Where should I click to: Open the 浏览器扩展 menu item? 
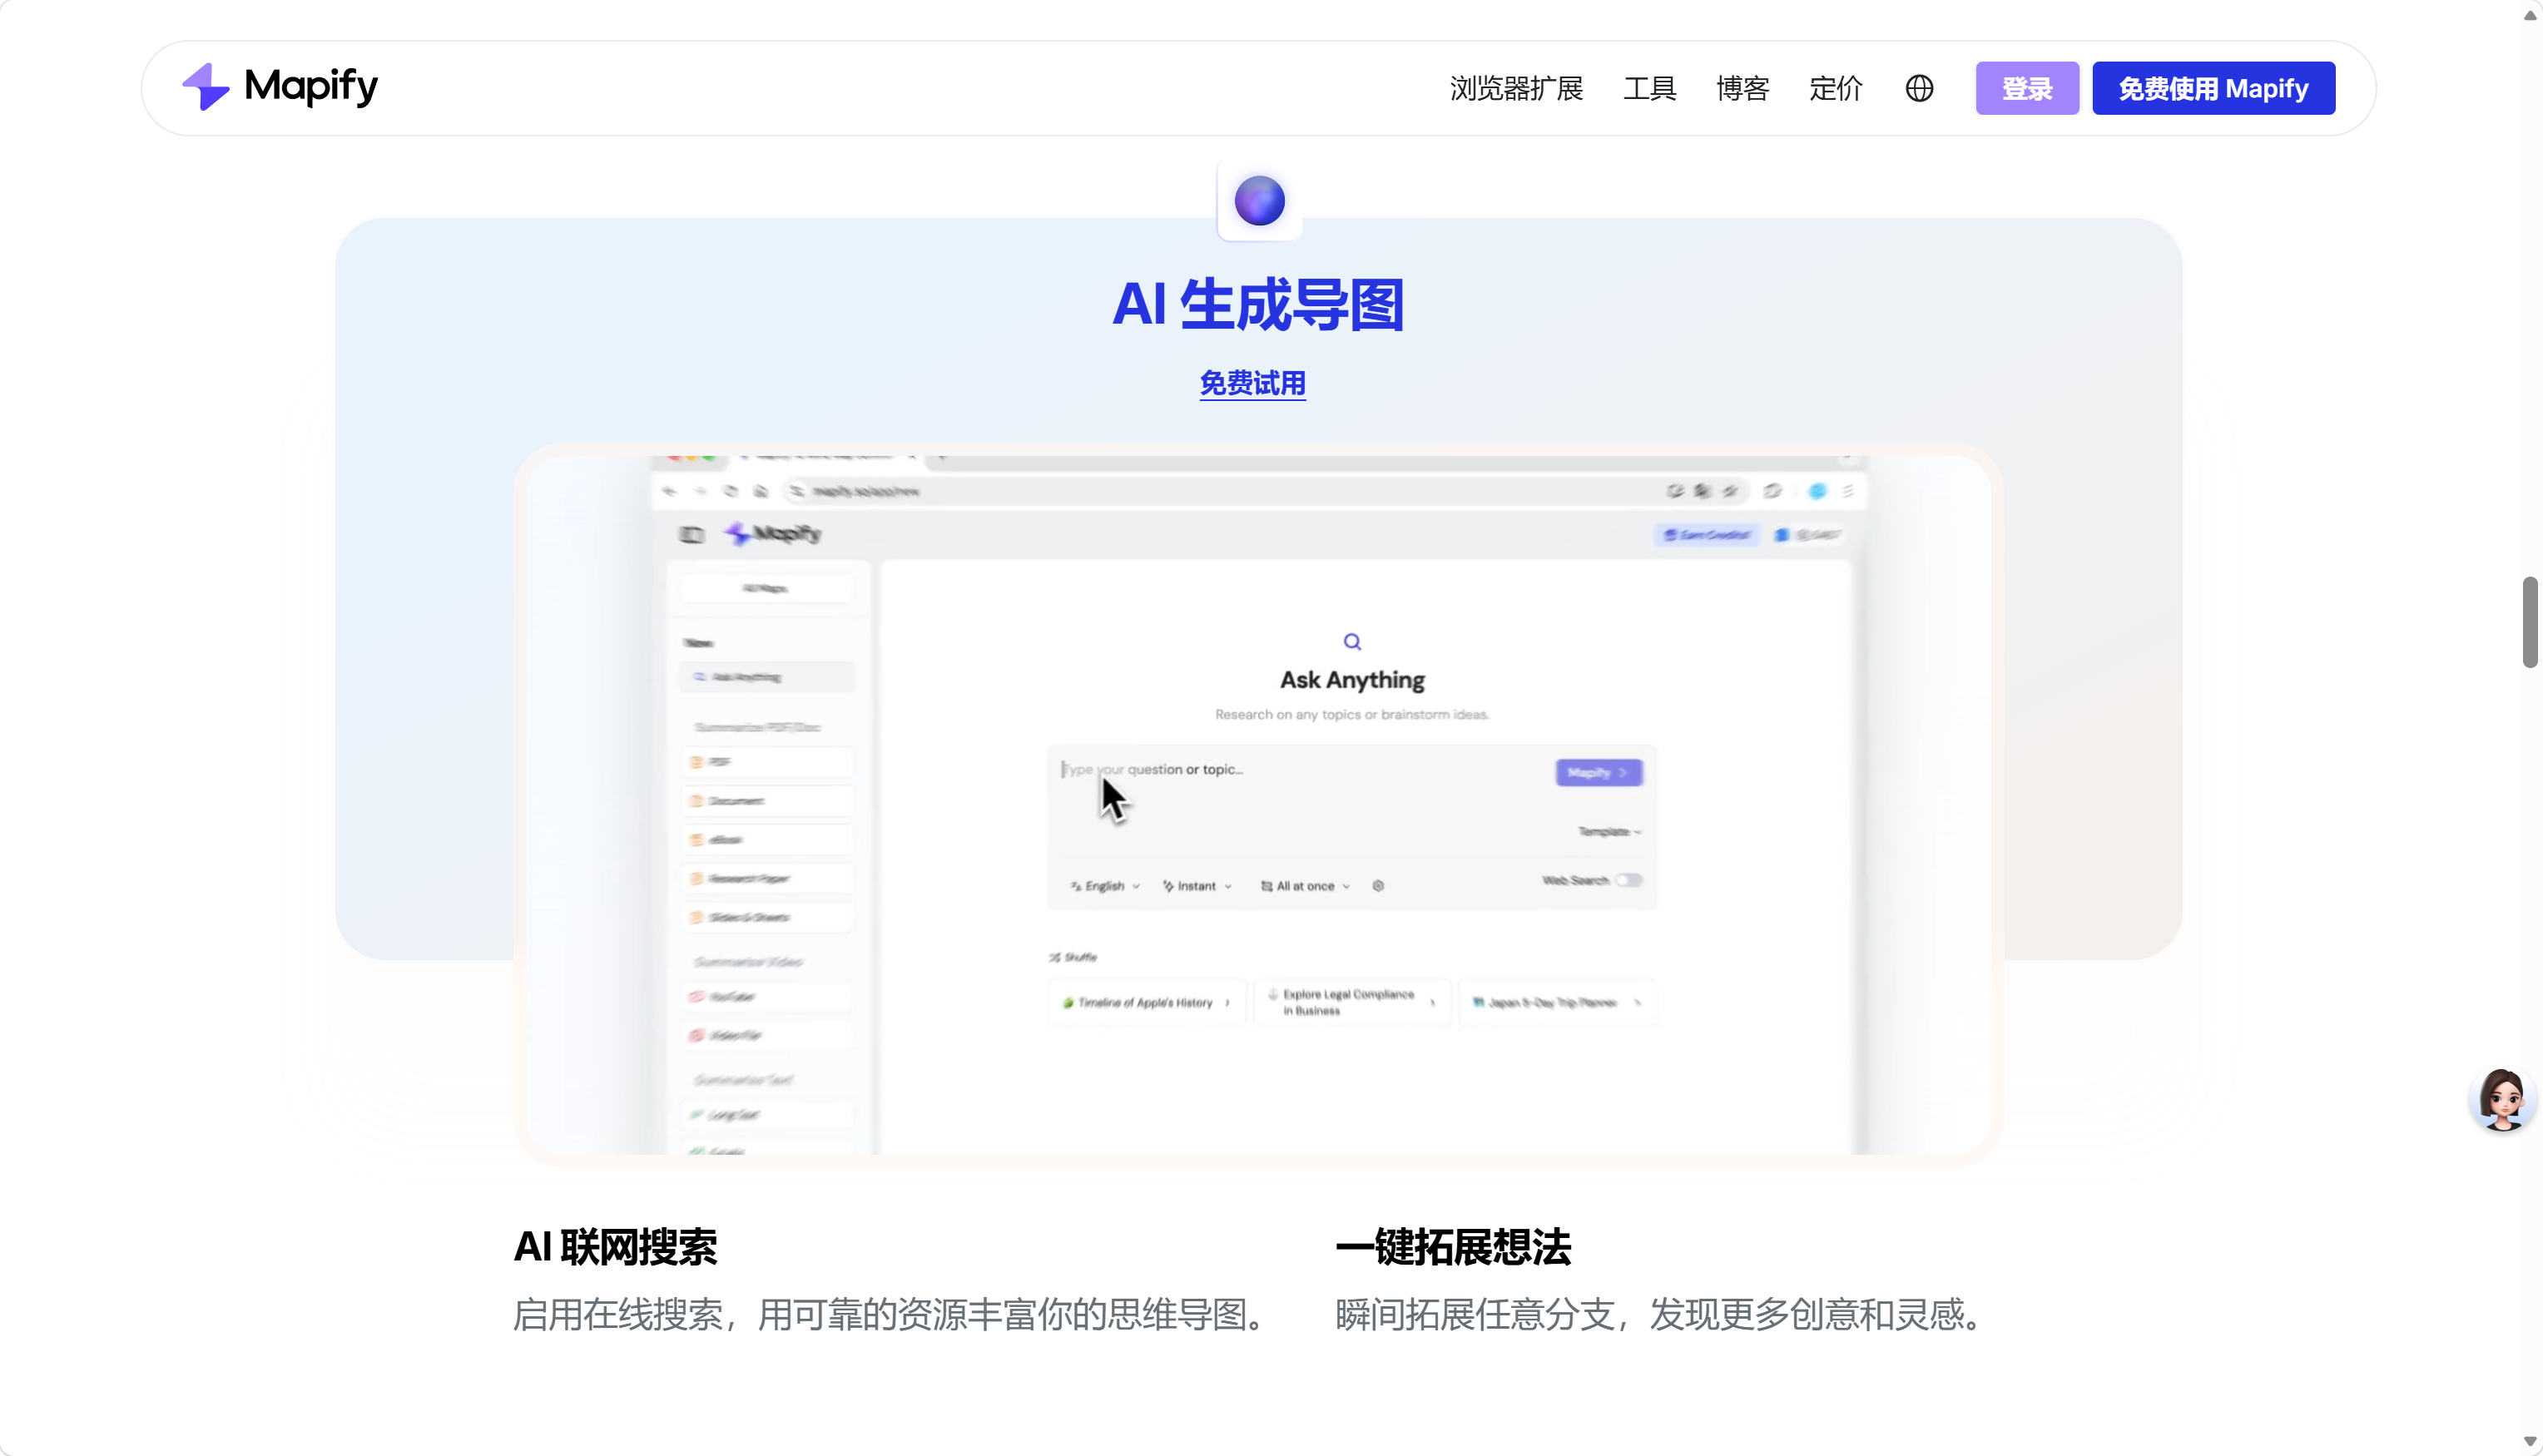(1516, 88)
